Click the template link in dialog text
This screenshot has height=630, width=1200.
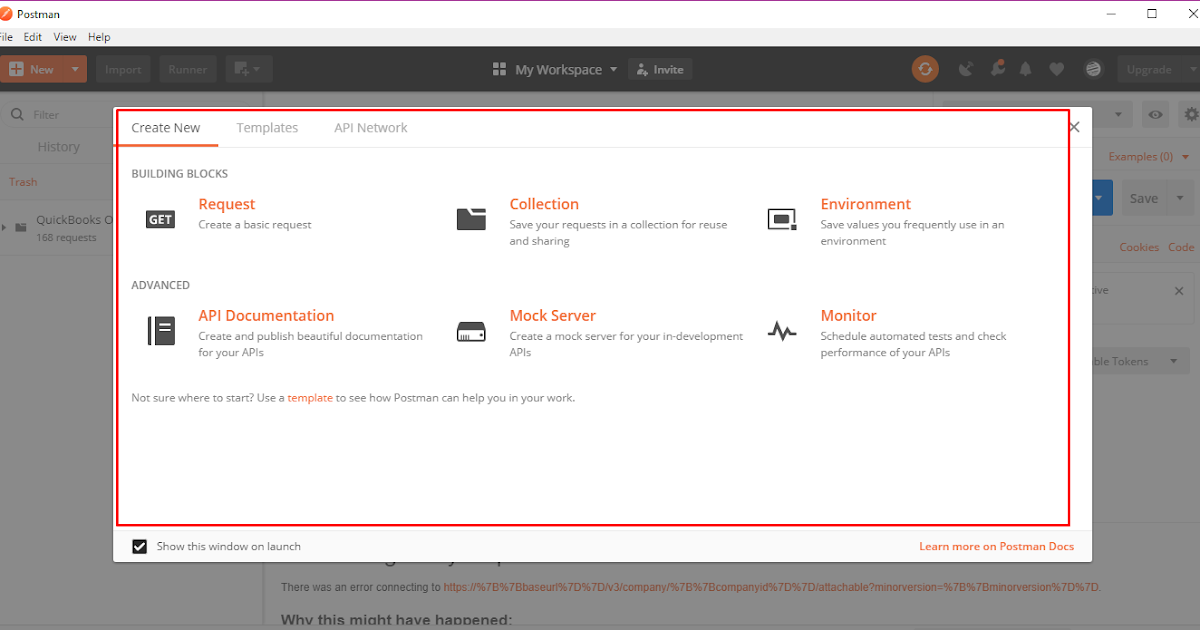(x=310, y=397)
